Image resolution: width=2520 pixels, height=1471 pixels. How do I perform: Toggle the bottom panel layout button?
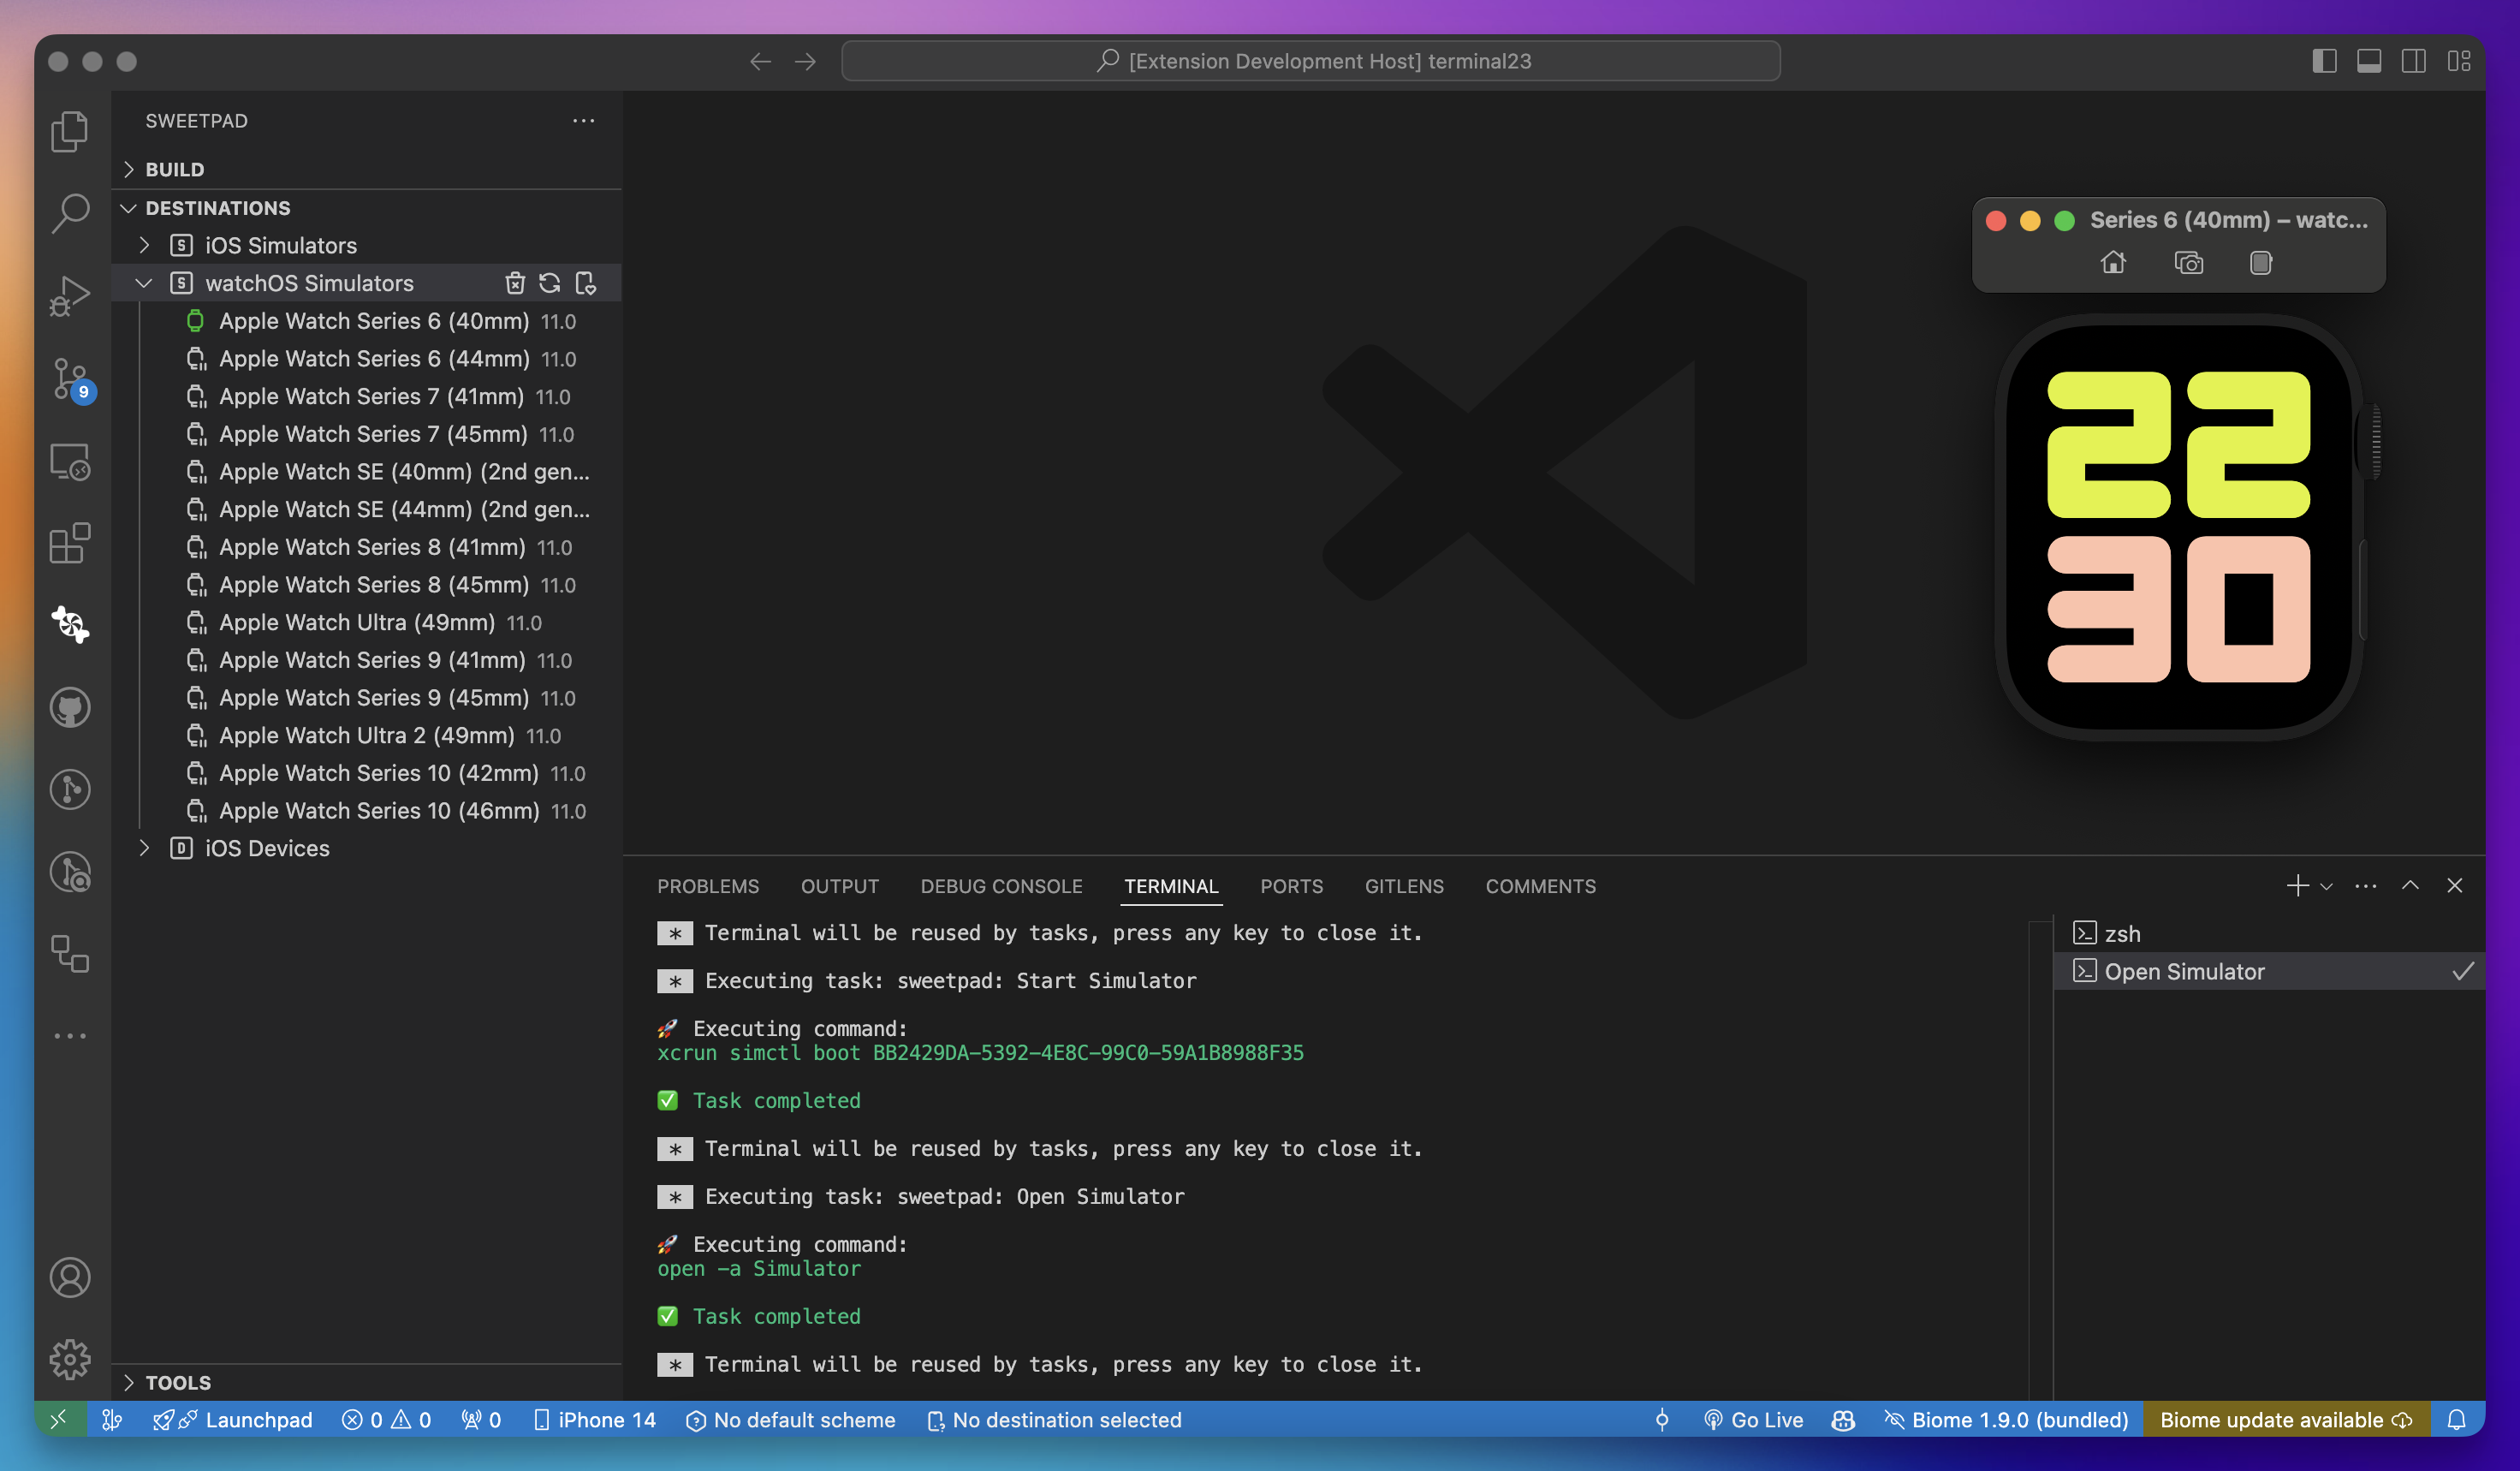point(2368,61)
